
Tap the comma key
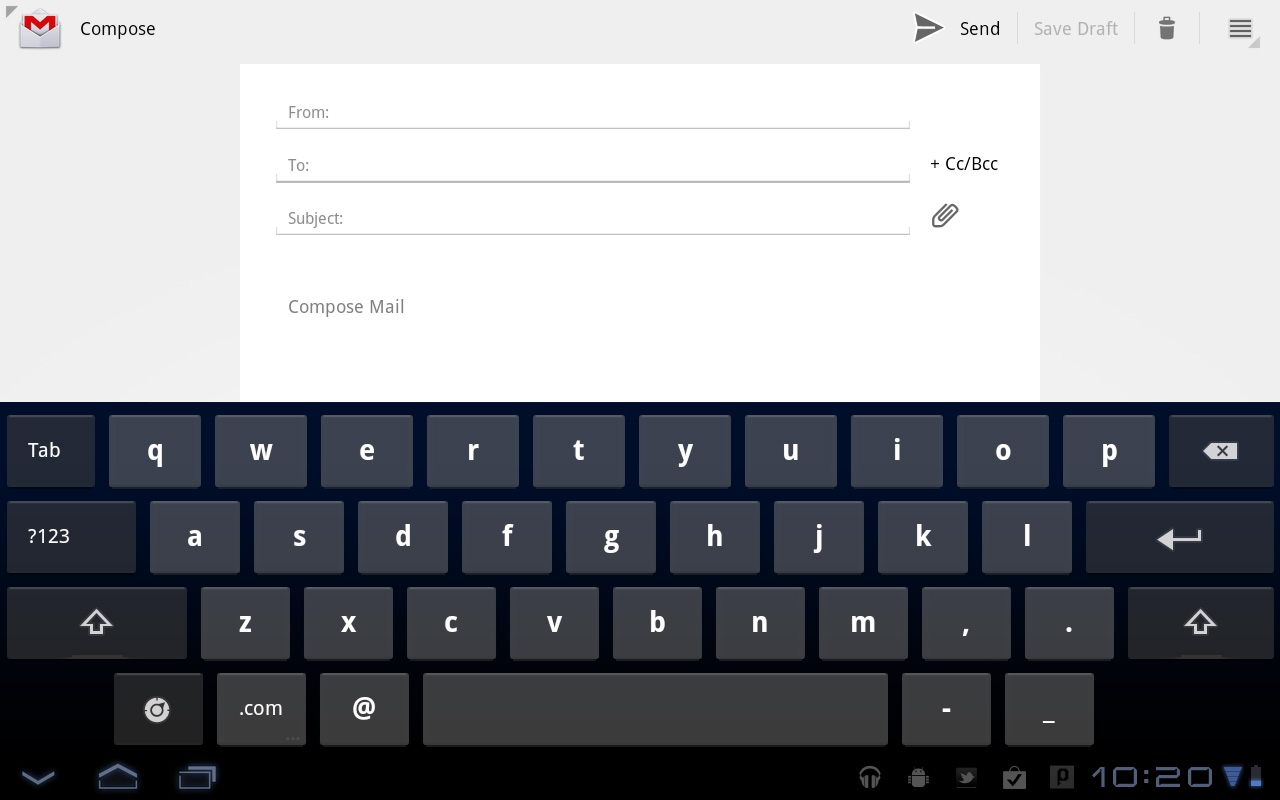click(966, 623)
